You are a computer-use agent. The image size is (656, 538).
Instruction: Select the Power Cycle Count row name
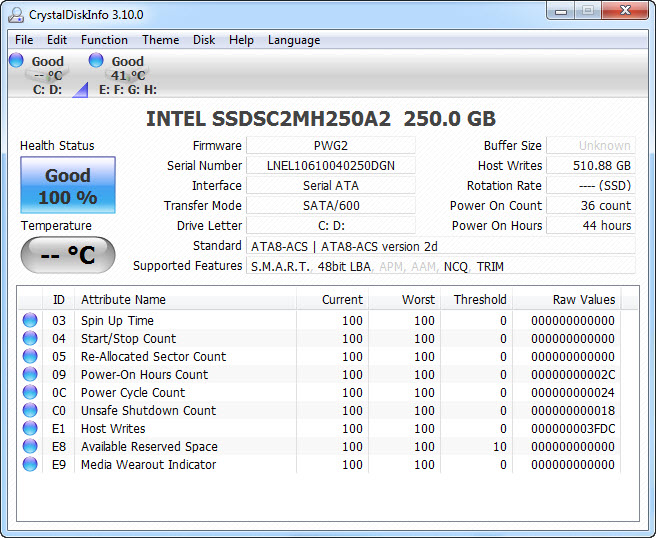[133, 392]
